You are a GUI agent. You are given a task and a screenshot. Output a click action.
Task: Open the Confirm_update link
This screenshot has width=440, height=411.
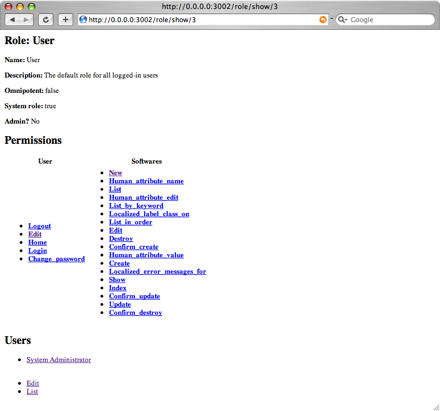tap(134, 296)
